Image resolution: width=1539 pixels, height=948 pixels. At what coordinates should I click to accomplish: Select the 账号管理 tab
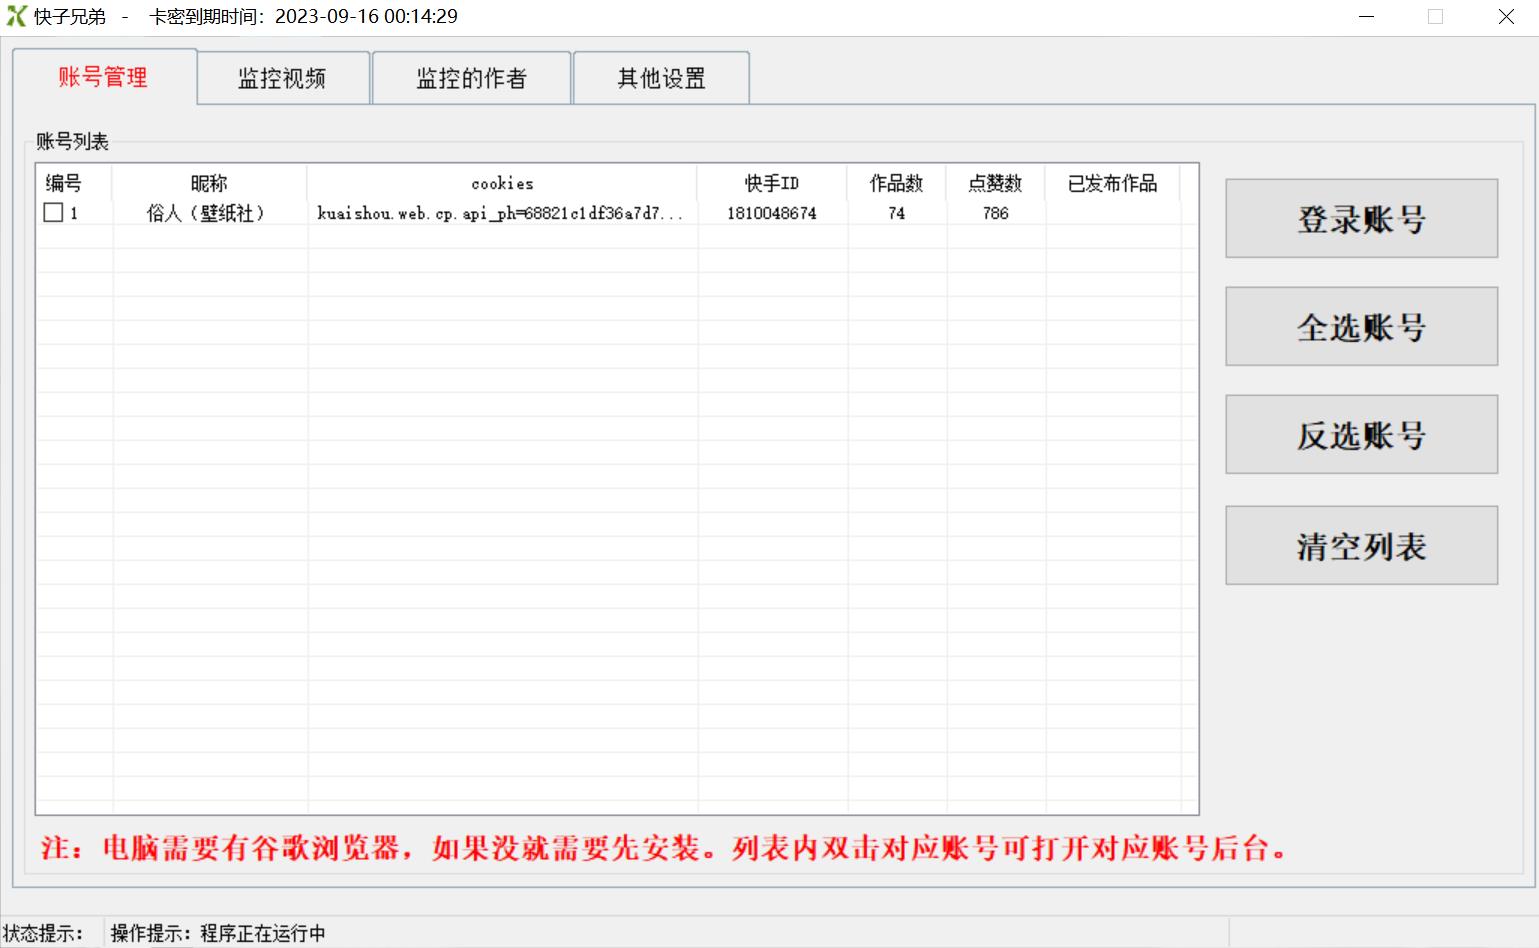pyautogui.click(x=103, y=77)
